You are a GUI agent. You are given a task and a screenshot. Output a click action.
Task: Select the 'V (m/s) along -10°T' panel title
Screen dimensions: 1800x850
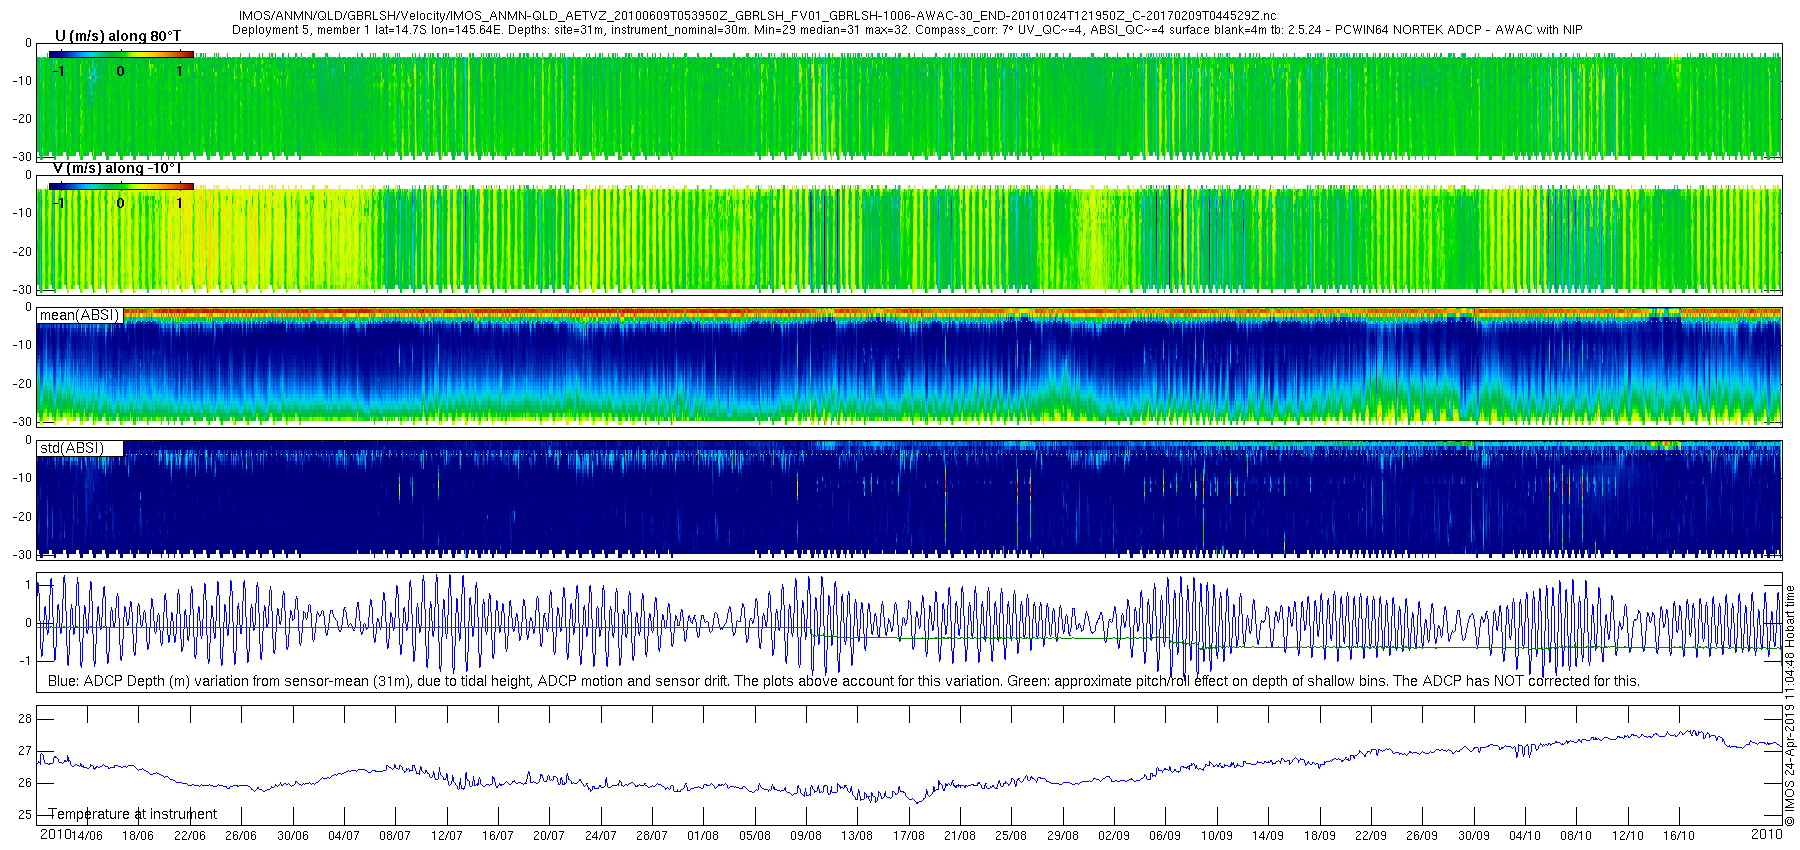[x=117, y=168]
